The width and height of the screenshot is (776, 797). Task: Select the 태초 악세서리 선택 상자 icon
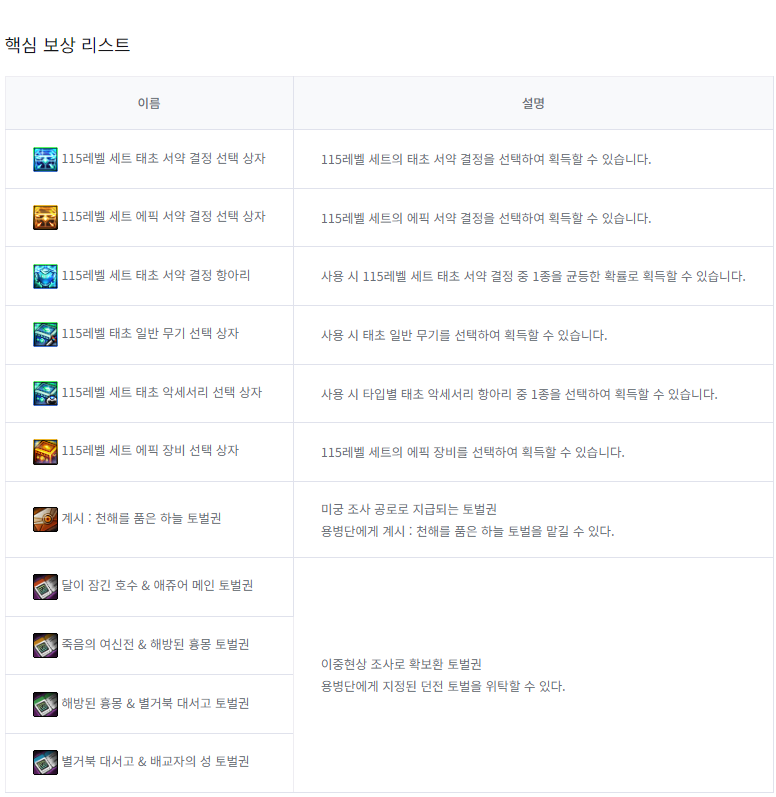(45, 393)
